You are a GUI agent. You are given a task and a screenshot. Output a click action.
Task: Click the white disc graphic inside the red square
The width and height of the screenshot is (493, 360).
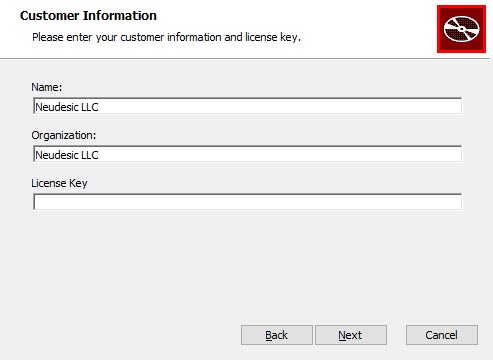[x=462, y=29]
